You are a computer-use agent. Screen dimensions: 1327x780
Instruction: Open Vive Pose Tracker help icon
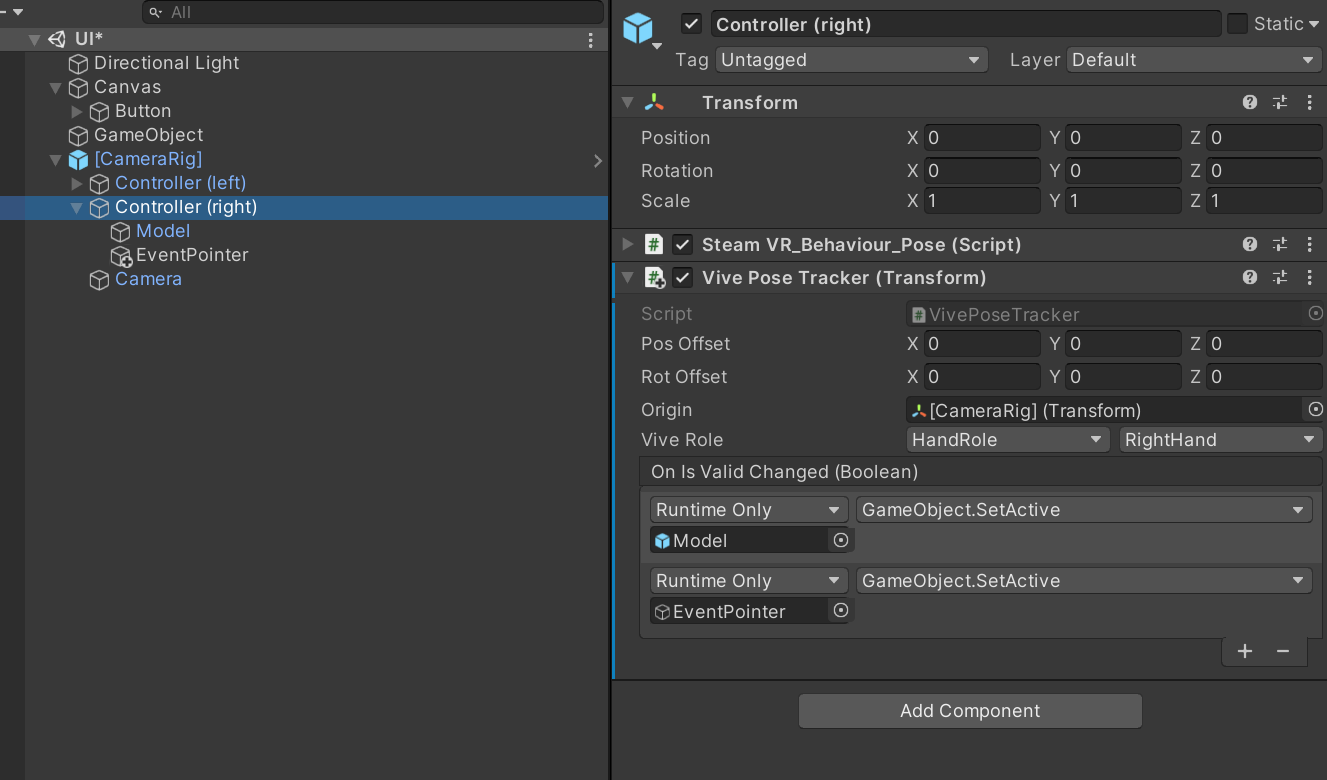pyautogui.click(x=1250, y=277)
